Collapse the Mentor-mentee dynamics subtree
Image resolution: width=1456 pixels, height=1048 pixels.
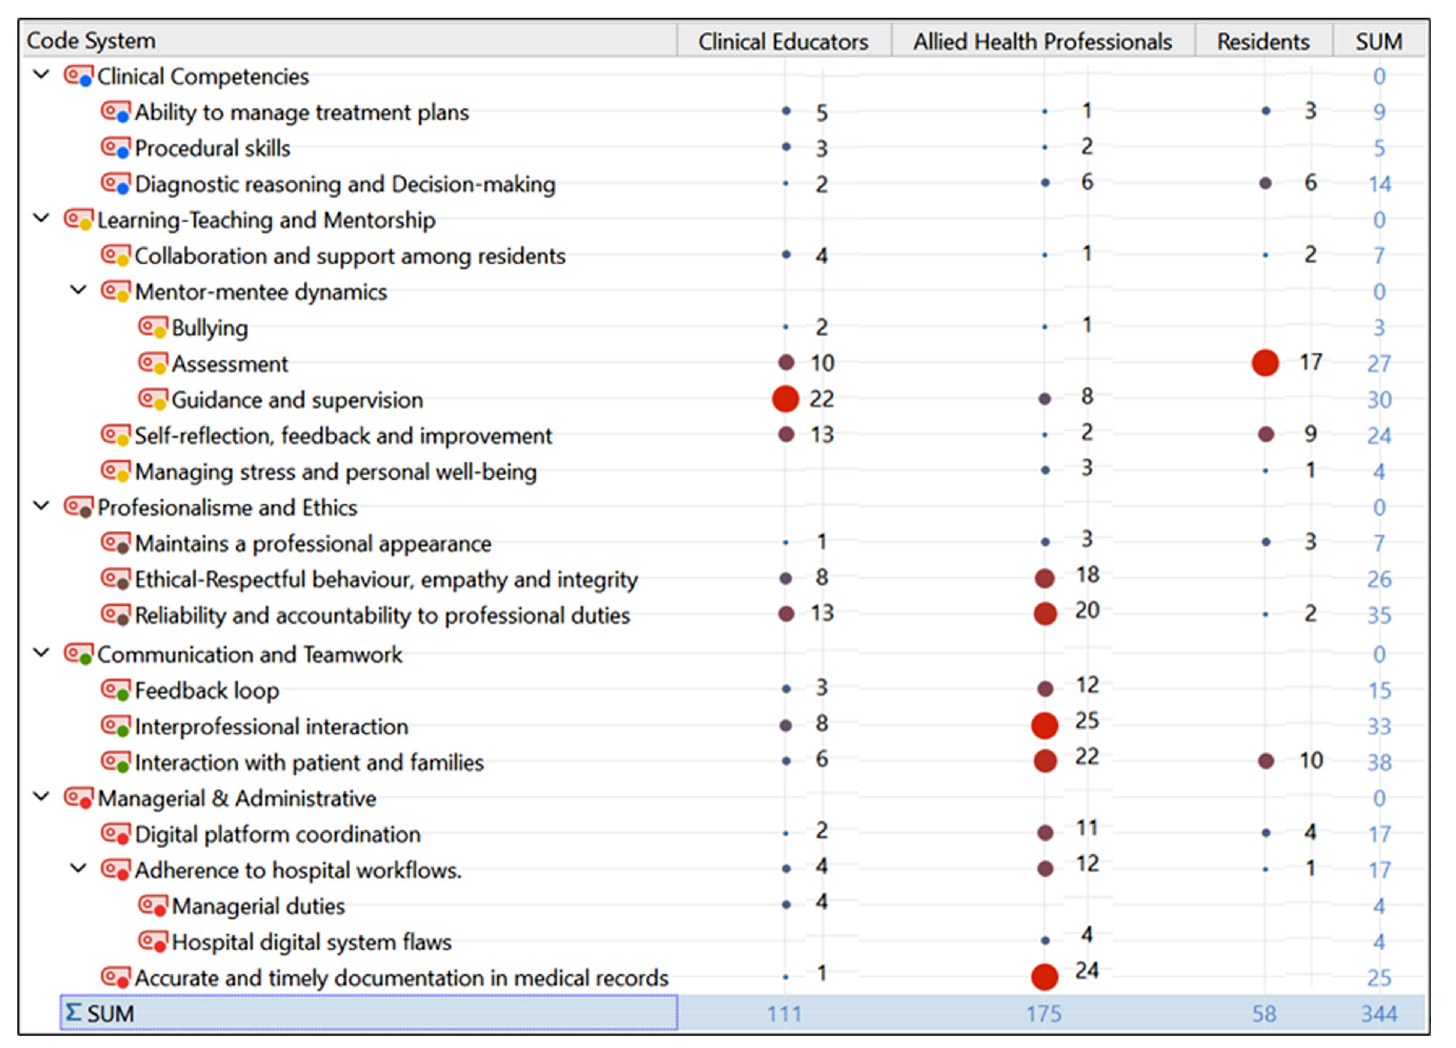[x=78, y=291]
